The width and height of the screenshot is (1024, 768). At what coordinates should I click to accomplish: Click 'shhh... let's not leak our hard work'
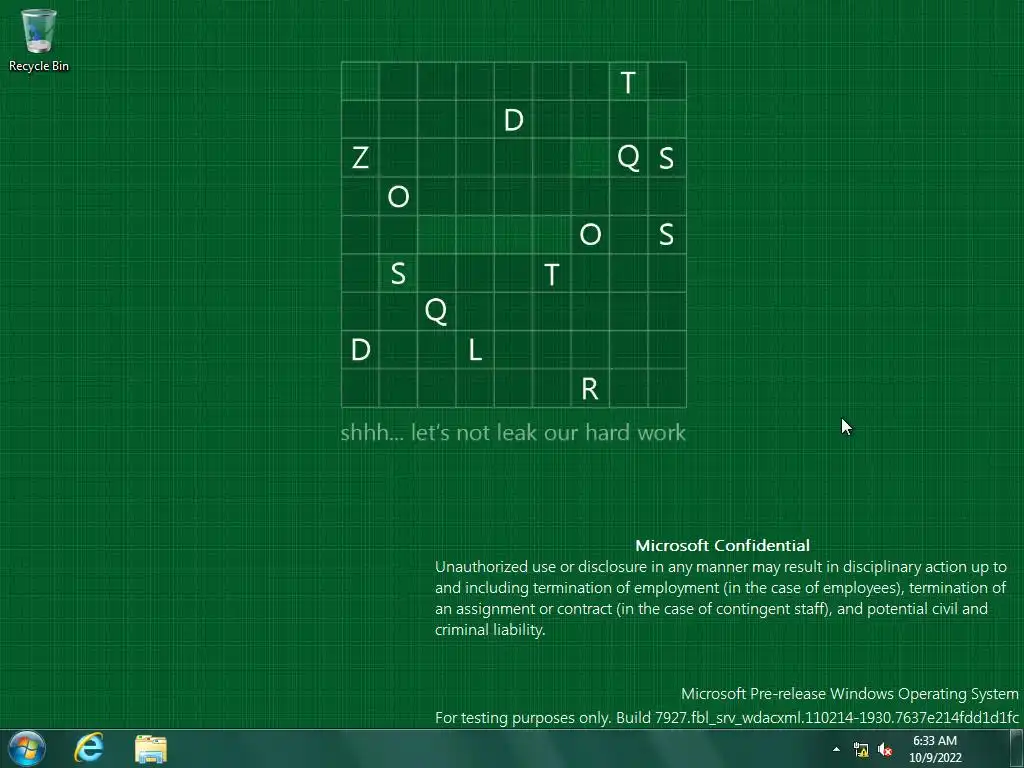tap(513, 432)
